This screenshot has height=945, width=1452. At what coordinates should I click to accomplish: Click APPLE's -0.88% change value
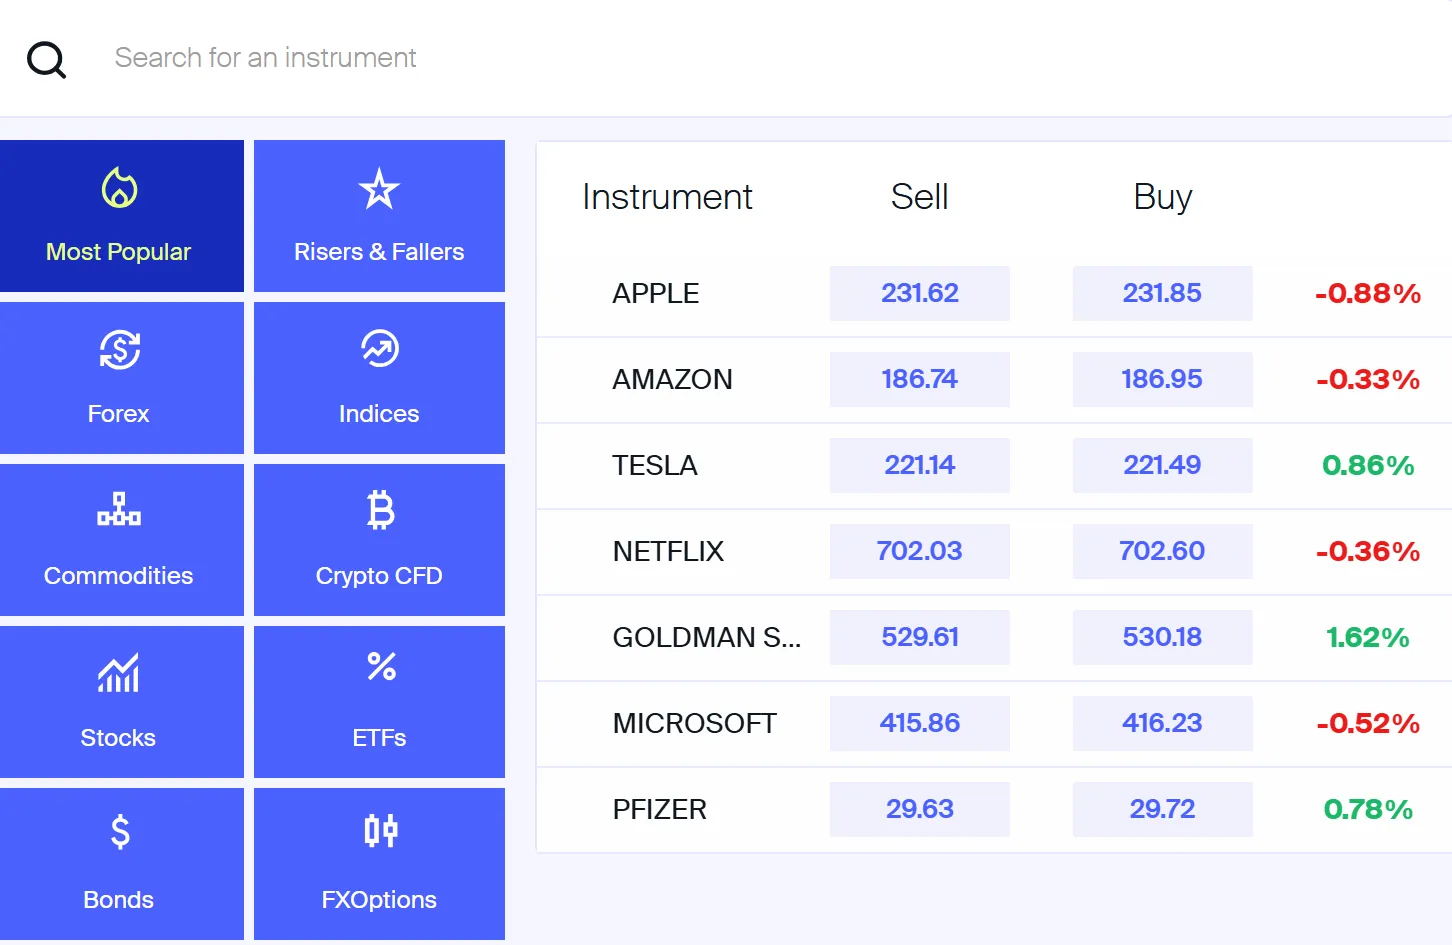pos(1368,294)
